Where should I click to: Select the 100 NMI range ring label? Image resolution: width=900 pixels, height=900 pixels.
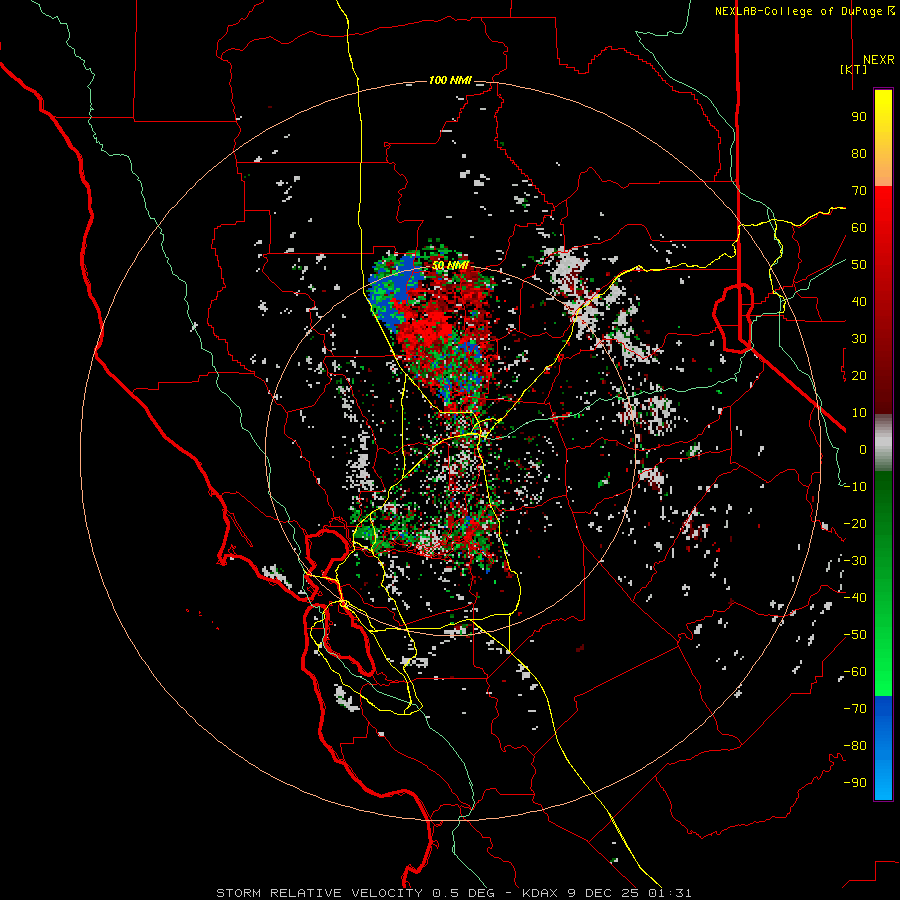(450, 80)
